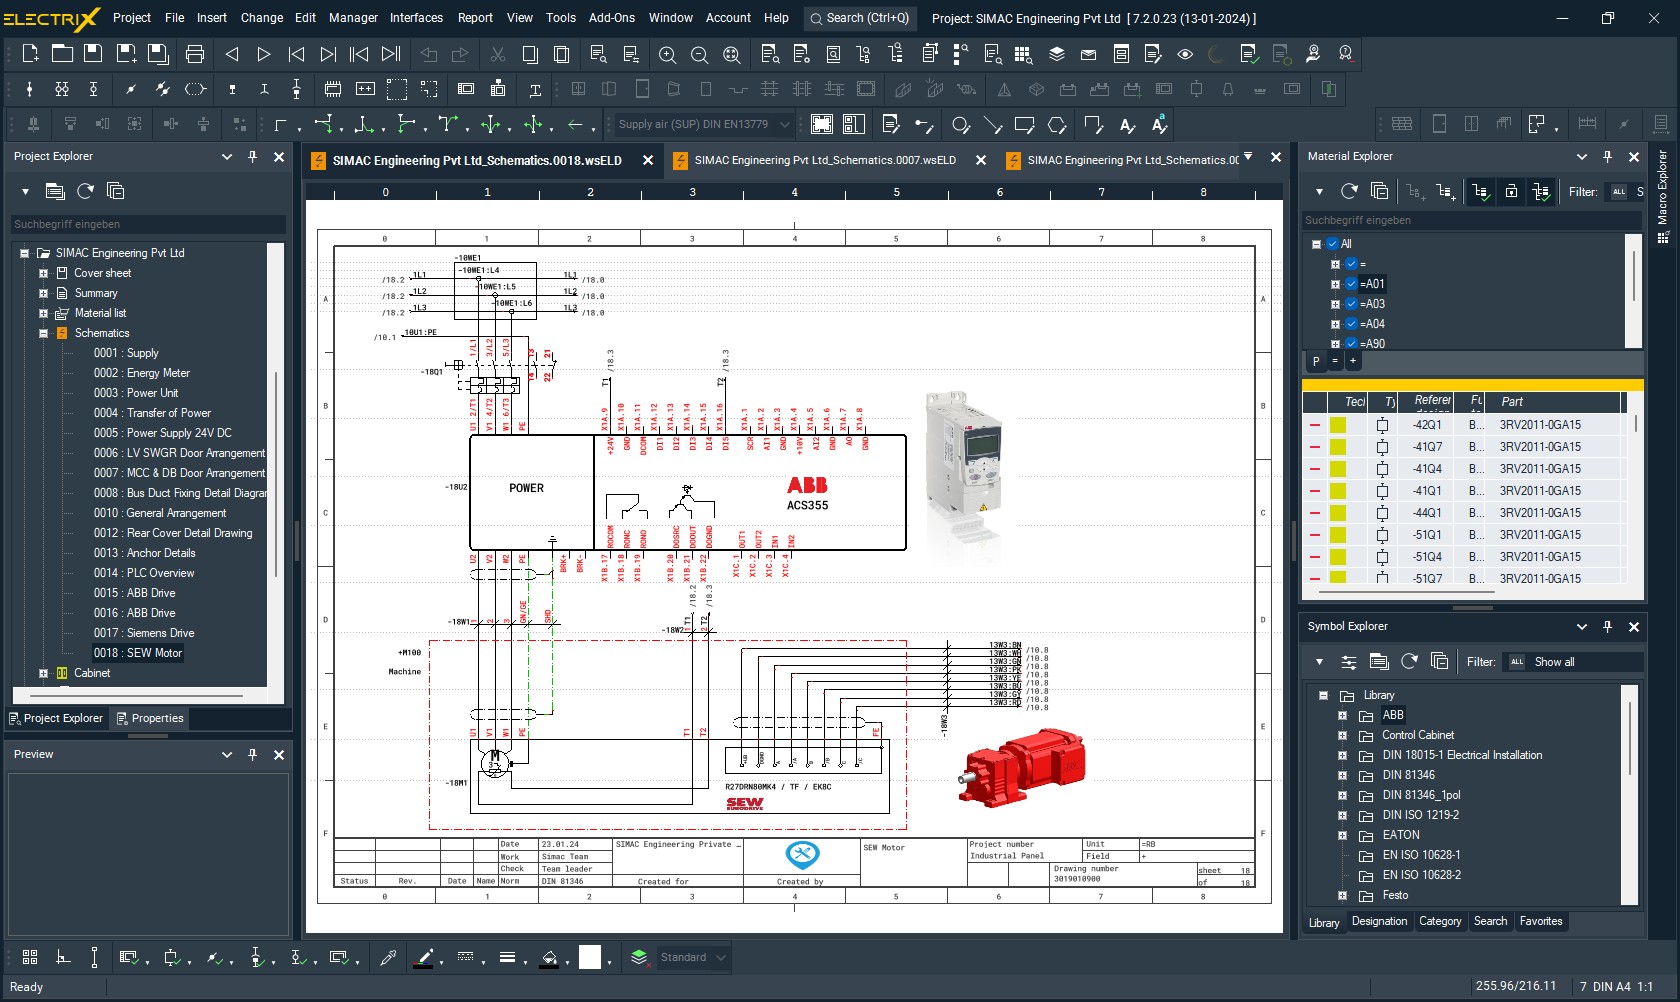
Task: Click the refresh icon in Project Explorer
Action: click(86, 191)
